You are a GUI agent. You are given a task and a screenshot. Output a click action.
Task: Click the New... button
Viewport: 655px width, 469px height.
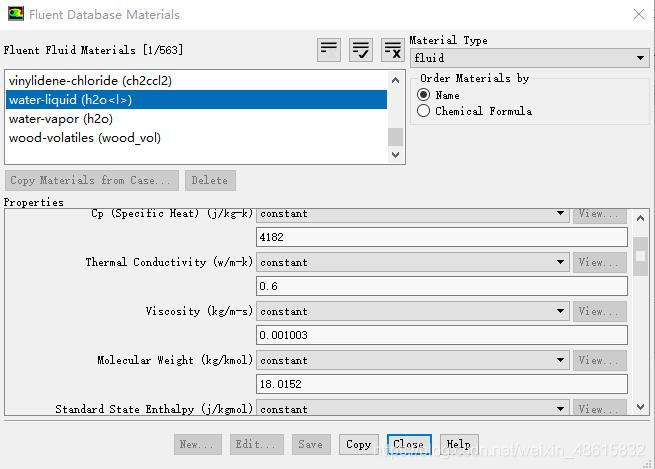(198, 444)
